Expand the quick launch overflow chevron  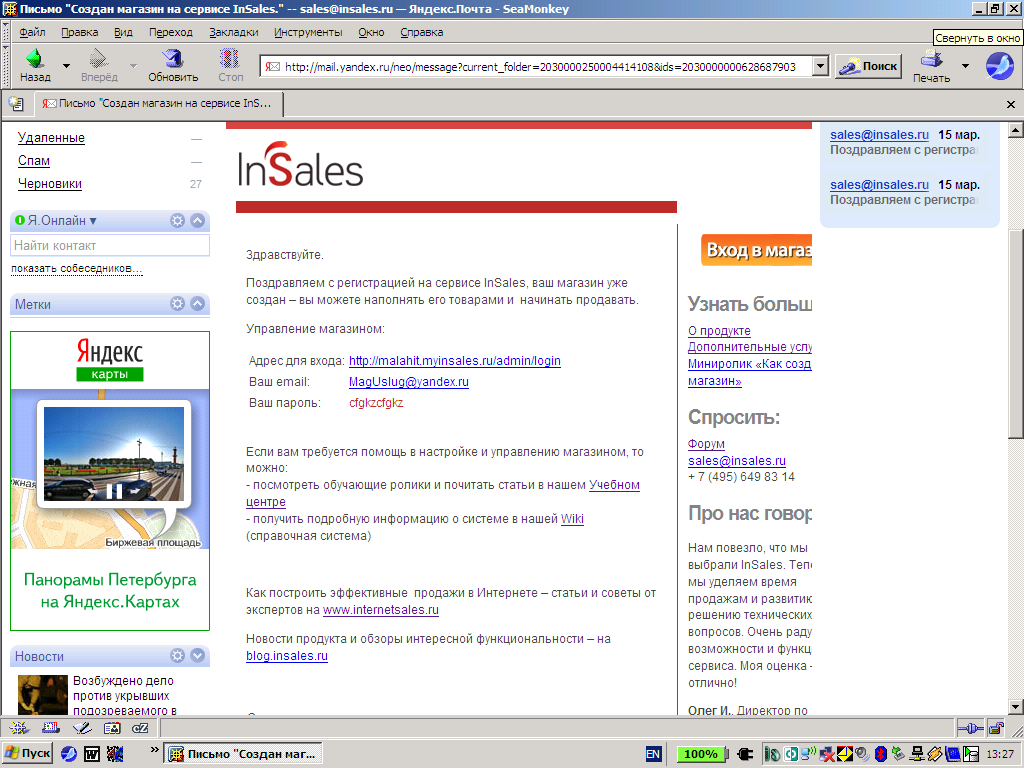click(155, 750)
